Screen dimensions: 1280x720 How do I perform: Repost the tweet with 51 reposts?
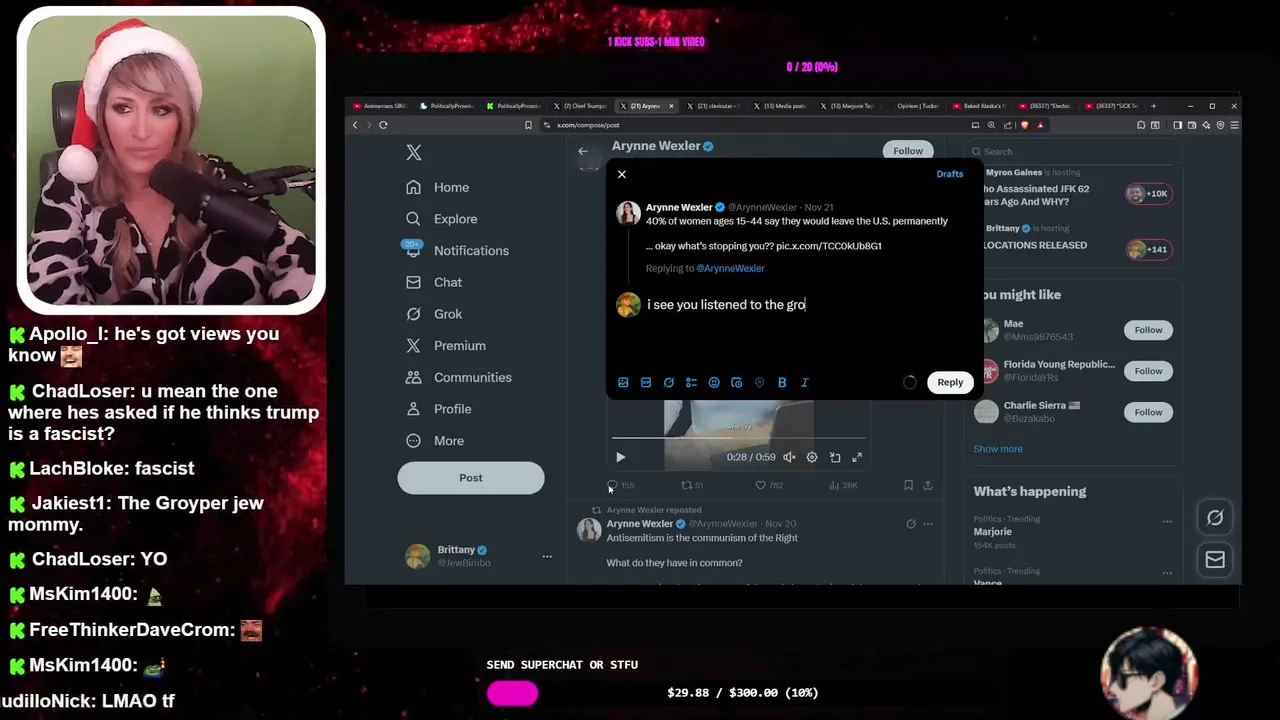pyautogui.click(x=692, y=485)
